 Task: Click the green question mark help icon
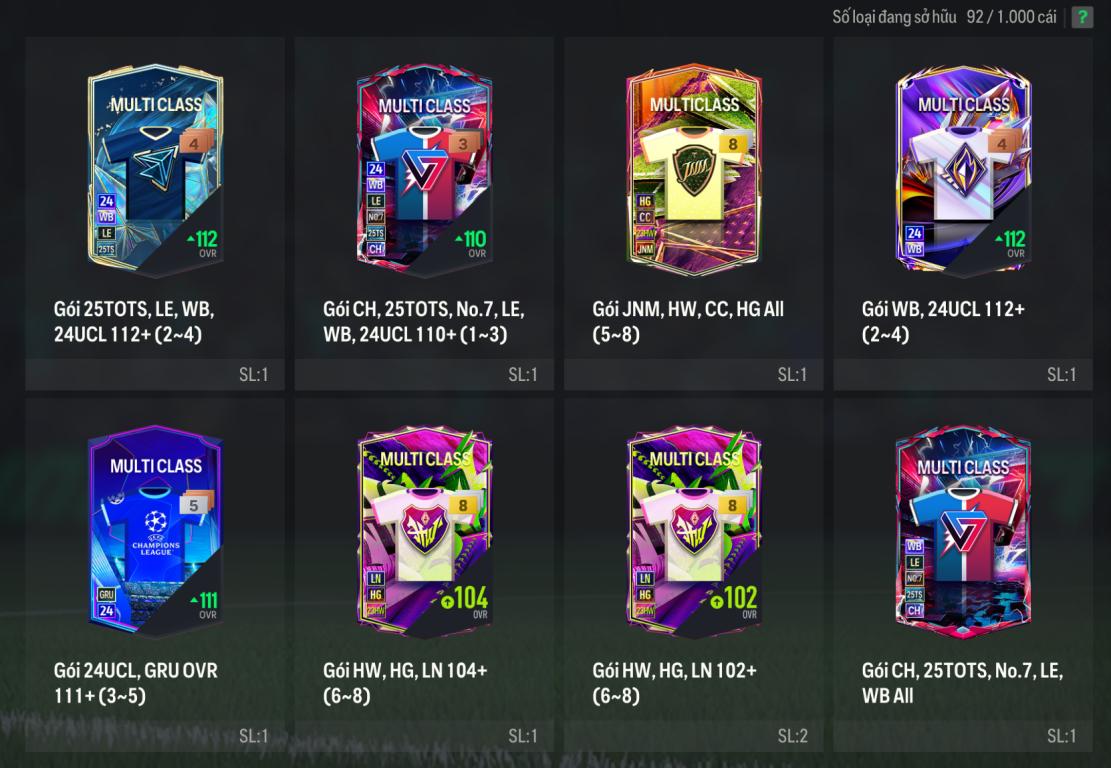(x=1082, y=17)
